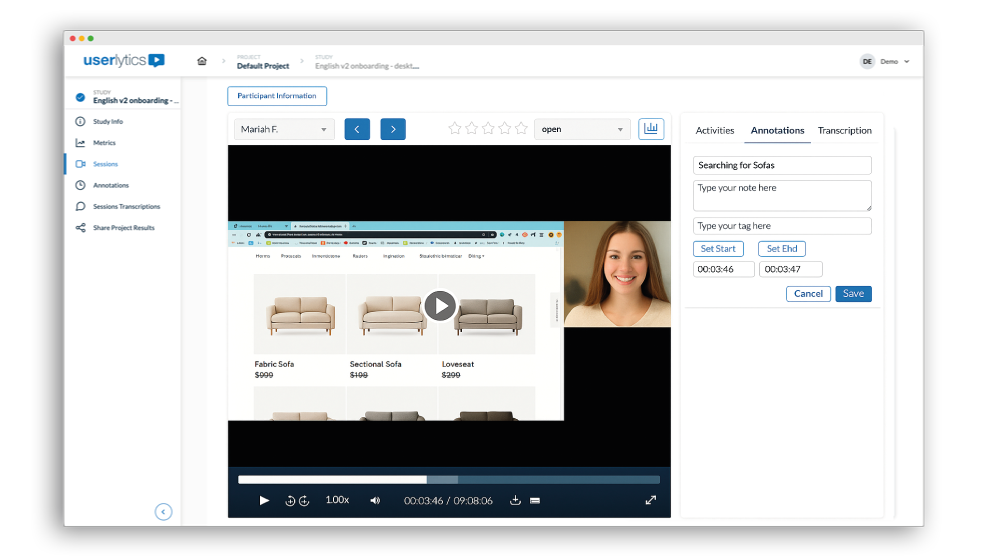Open the status dropdown showing open
The width and height of the screenshot is (1000, 559).
pos(582,129)
